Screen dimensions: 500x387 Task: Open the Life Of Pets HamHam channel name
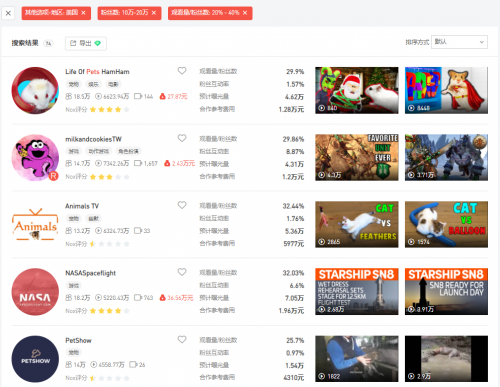pos(97,72)
